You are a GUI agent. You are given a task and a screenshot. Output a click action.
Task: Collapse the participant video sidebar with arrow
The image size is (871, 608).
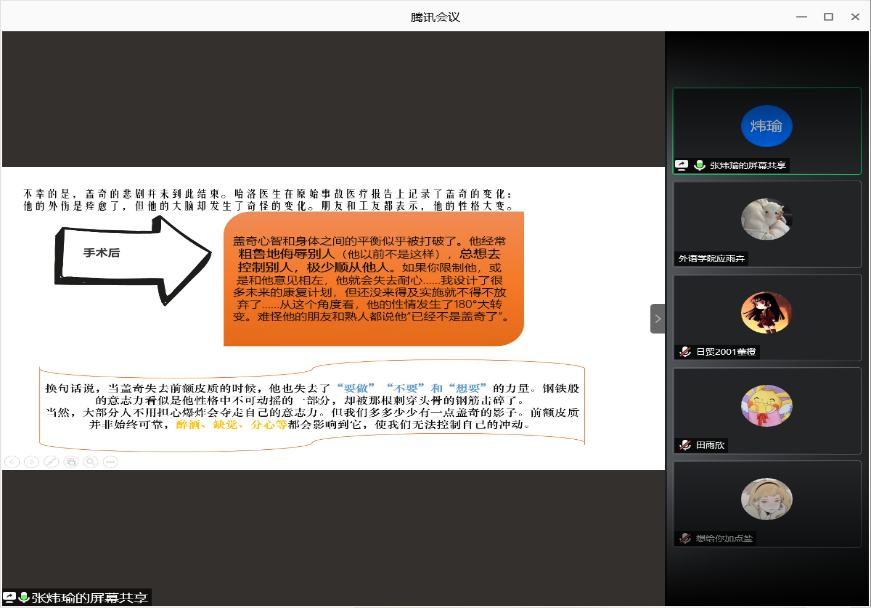(x=657, y=318)
